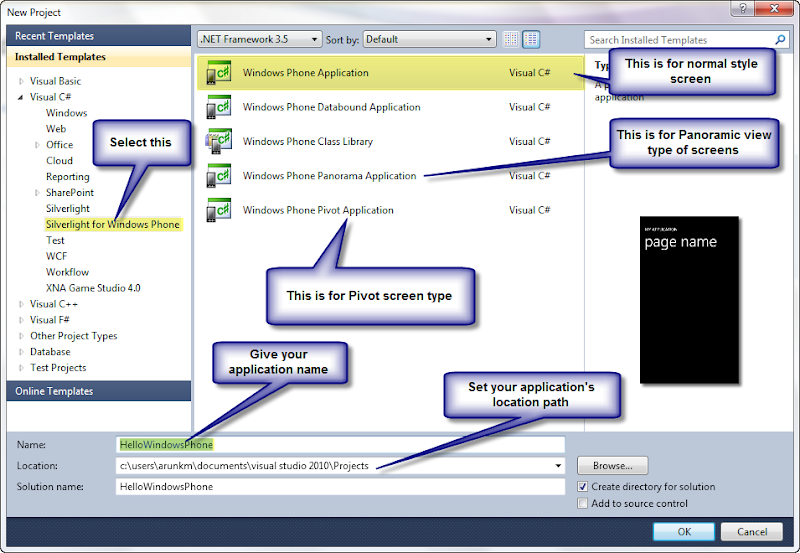
Task: Expand the Visual C++ tree node
Action: tap(21, 304)
